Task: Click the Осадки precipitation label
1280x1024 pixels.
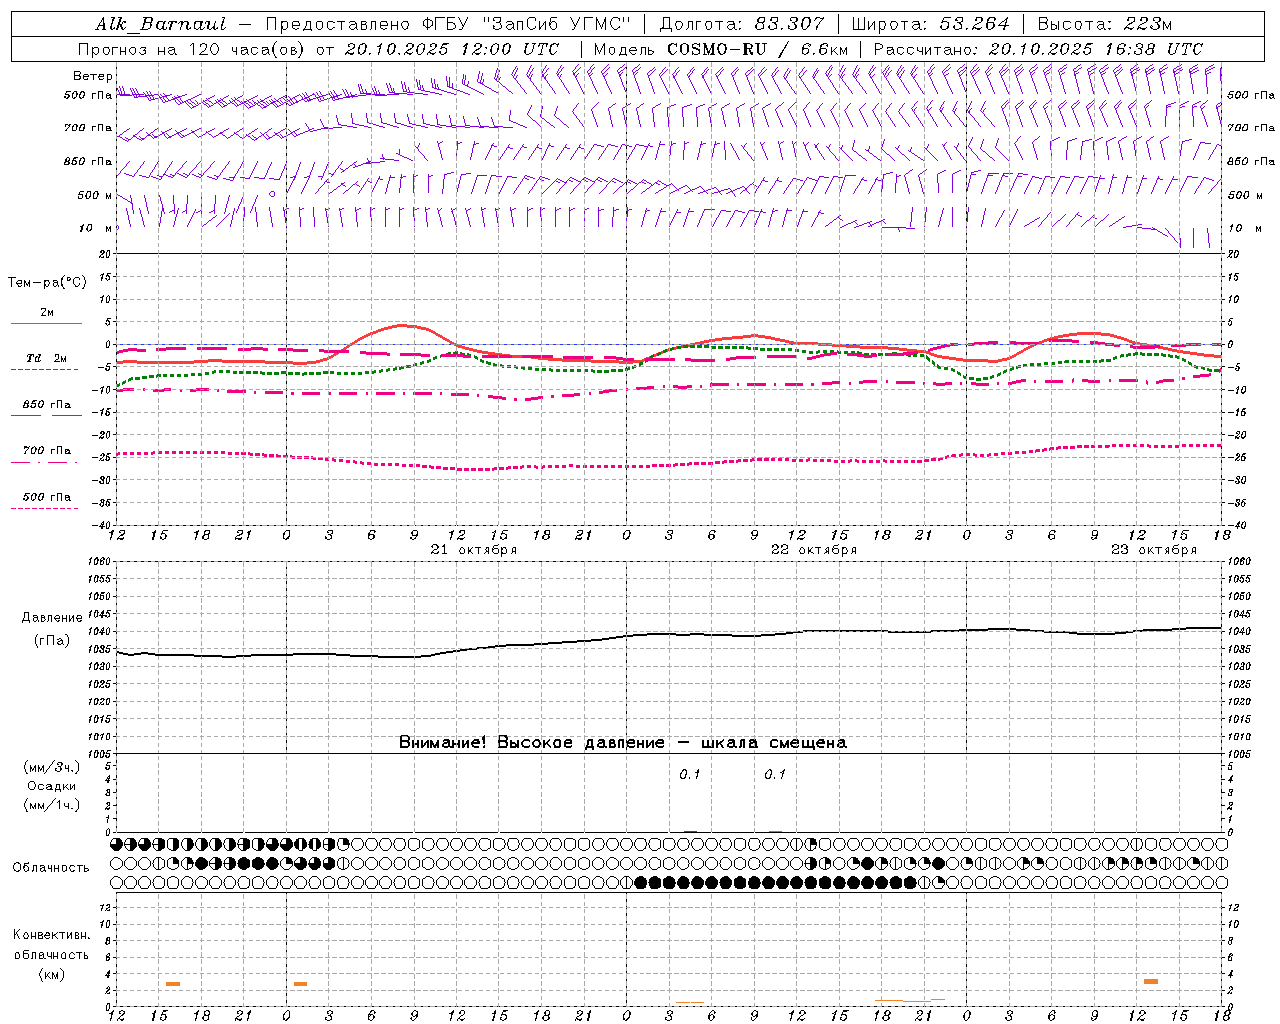Action: 52,786
